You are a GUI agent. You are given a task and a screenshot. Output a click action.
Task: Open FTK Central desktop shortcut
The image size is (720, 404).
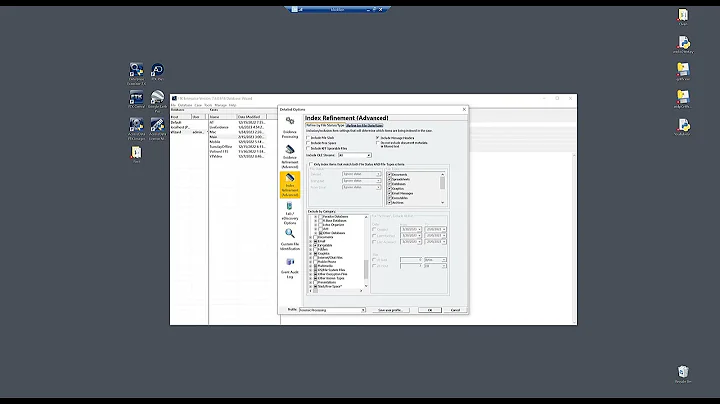[136, 99]
